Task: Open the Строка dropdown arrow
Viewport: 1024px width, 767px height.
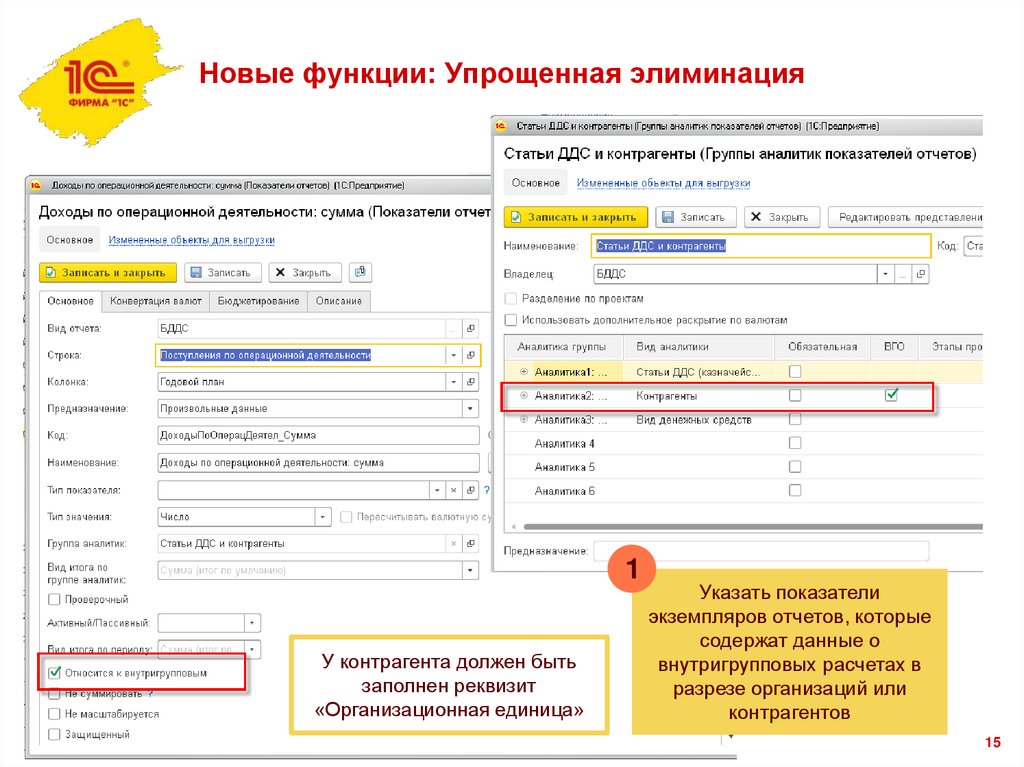Action: click(x=454, y=355)
